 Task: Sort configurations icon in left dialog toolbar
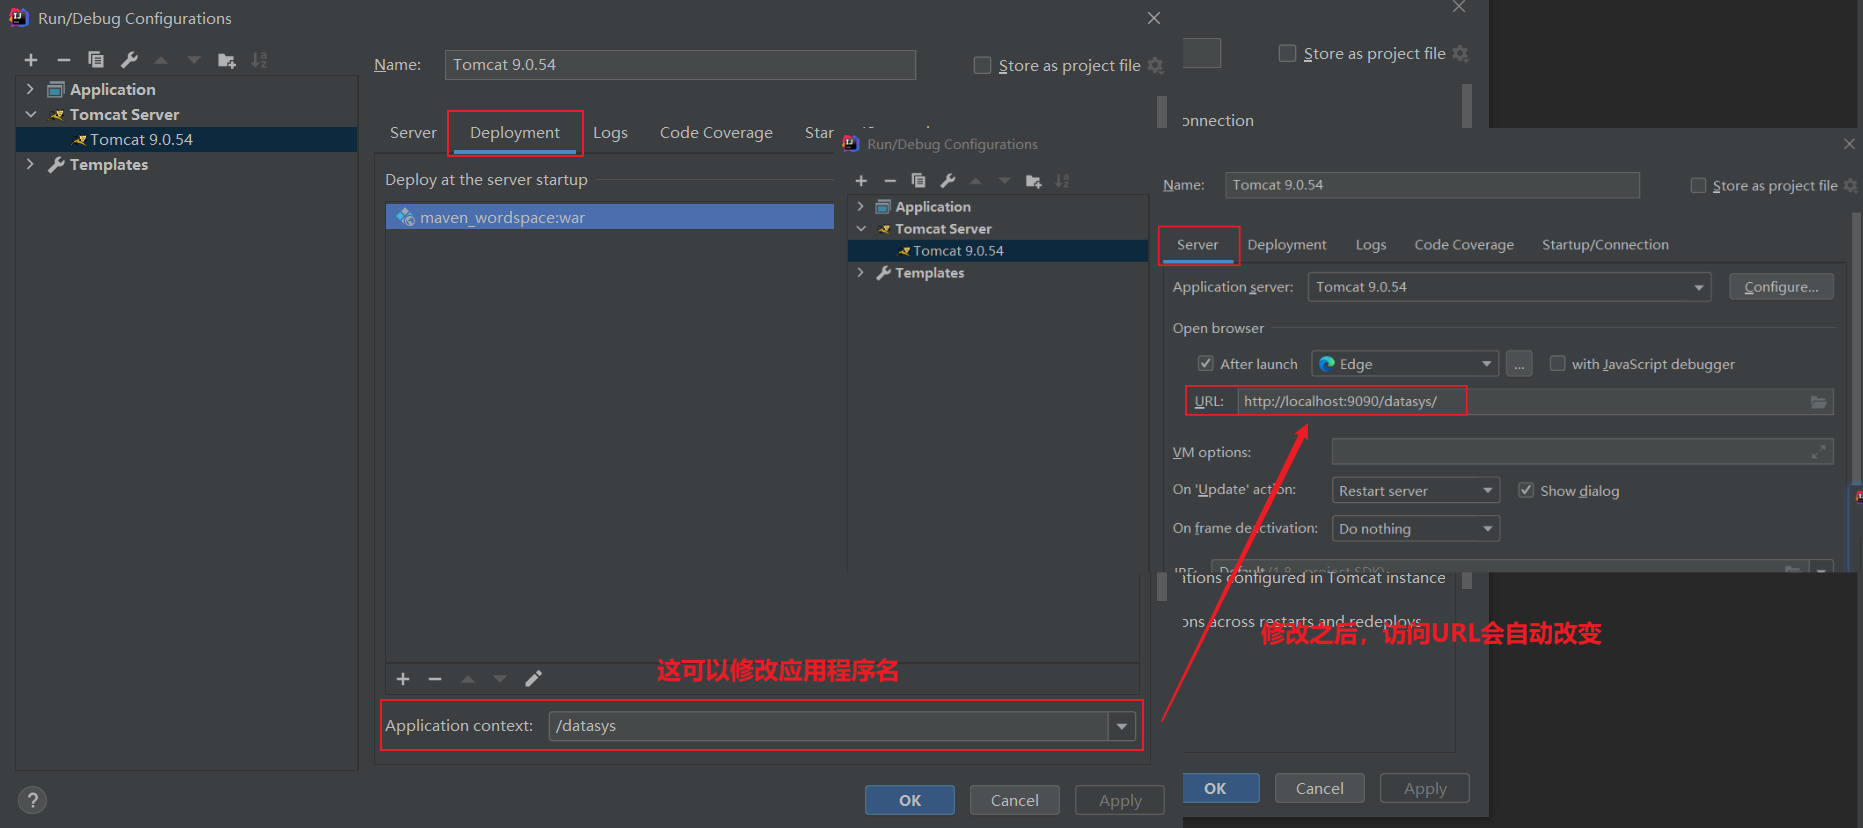coord(259,60)
